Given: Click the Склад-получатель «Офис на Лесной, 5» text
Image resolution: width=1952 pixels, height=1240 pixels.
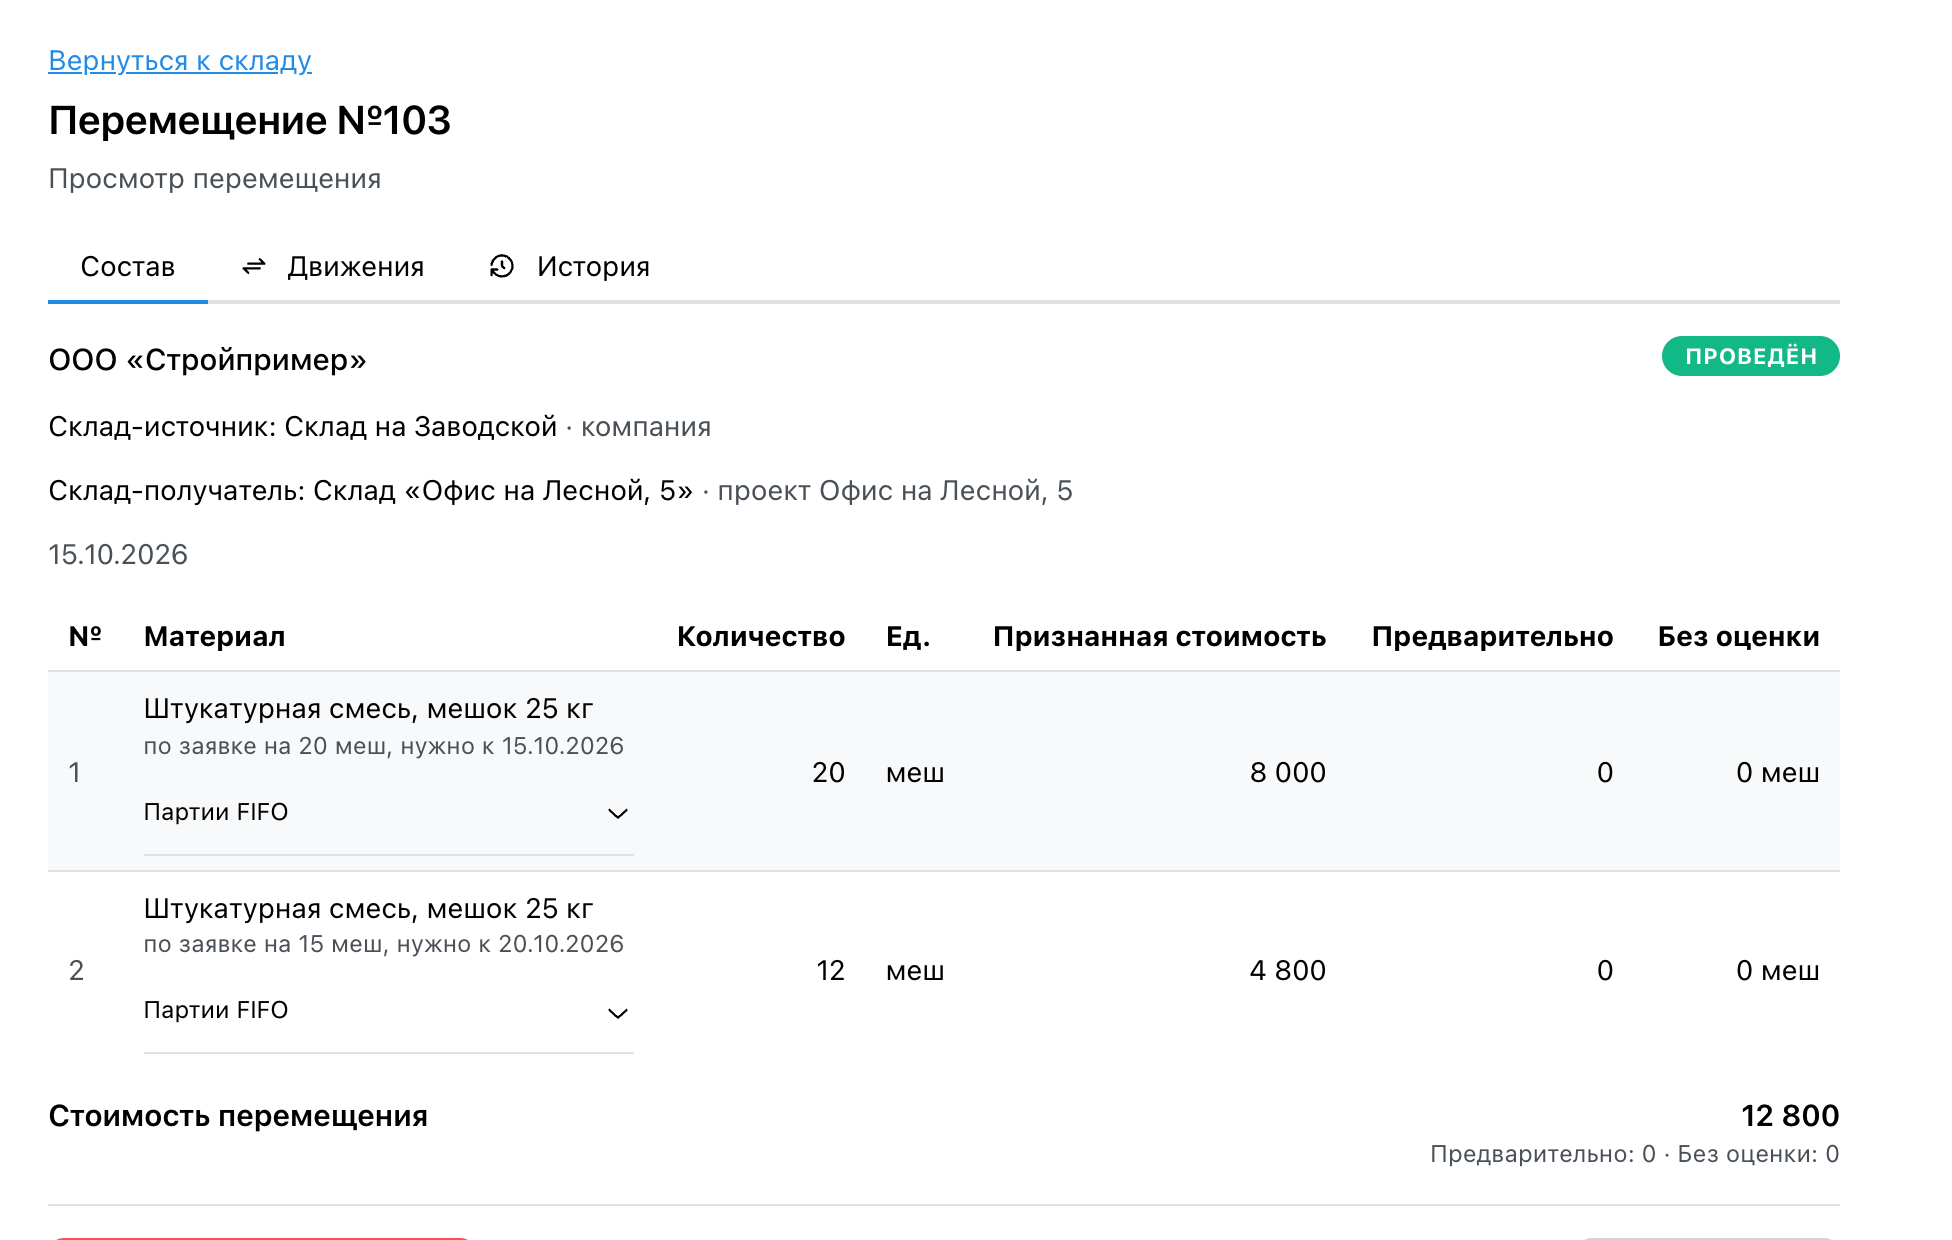Looking at the screenshot, I should 371,491.
